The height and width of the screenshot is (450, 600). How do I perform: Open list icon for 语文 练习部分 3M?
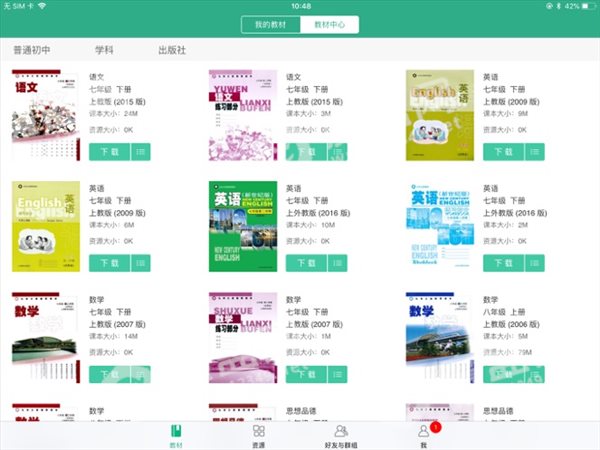[x=338, y=152]
